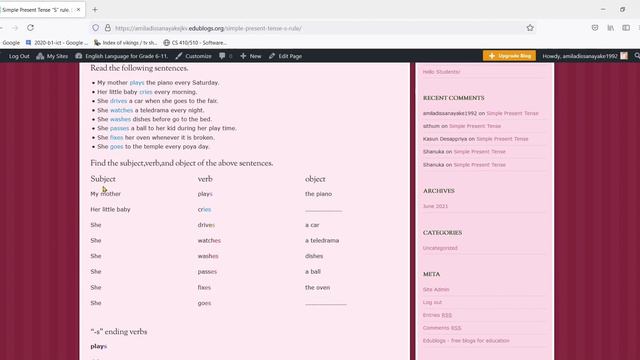The image size is (640, 360).
Task: Open My Sites in admin bar
Action: click(x=52, y=56)
